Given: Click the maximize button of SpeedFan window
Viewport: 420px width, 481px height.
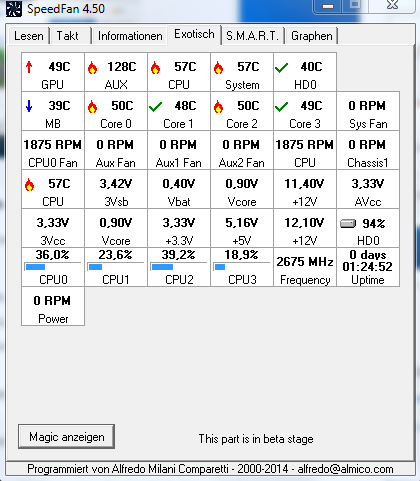Looking at the screenshot, I should click(x=355, y=5).
